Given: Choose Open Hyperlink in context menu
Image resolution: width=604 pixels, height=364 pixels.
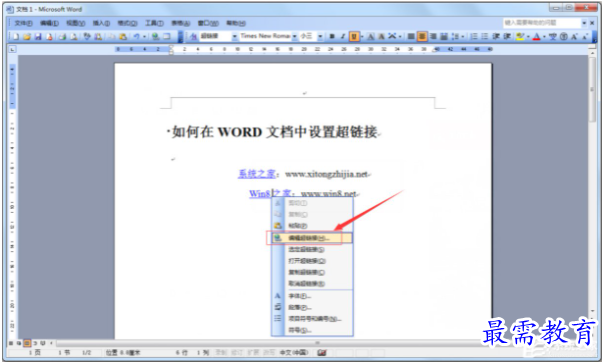Looking at the screenshot, I should (312, 261).
